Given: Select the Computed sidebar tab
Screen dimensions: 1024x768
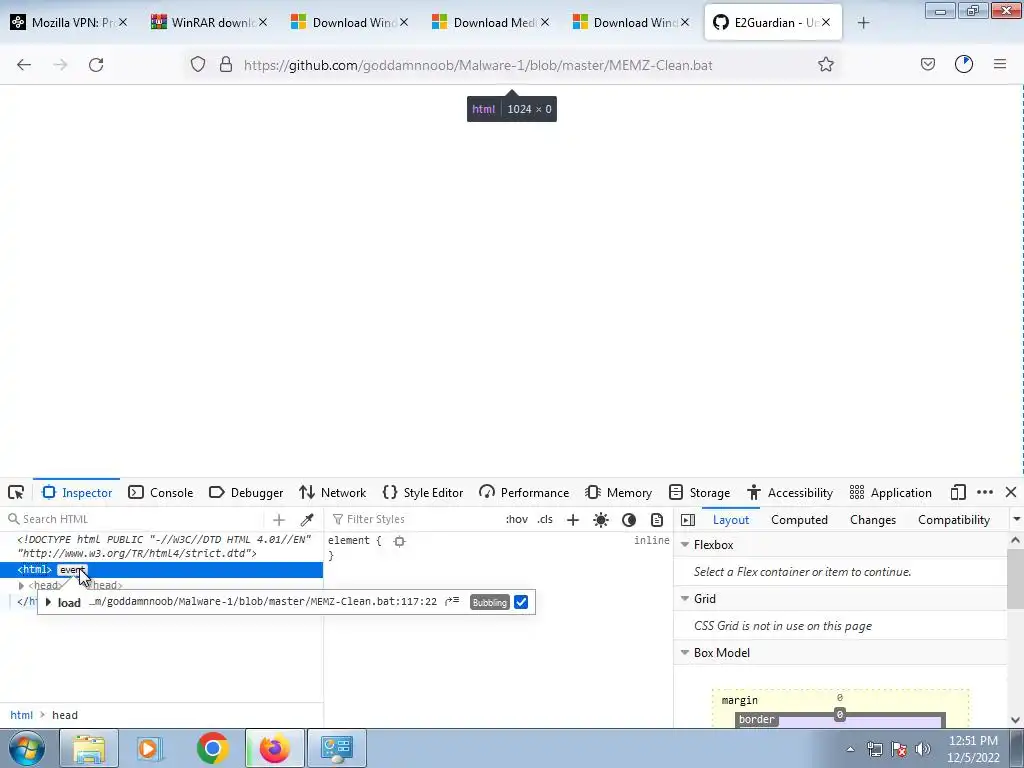Looking at the screenshot, I should [799, 520].
